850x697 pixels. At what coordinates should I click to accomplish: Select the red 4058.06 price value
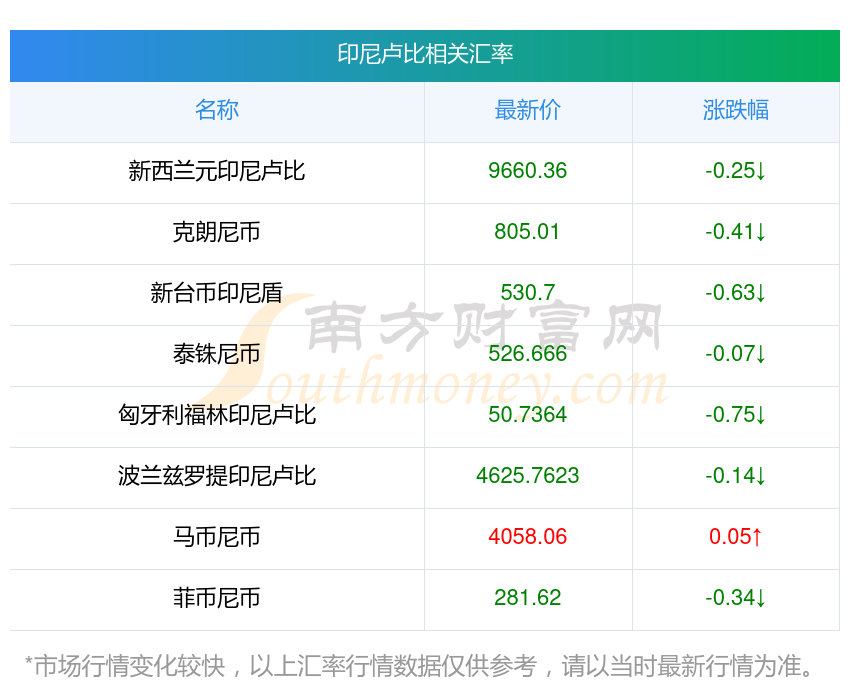click(x=528, y=537)
